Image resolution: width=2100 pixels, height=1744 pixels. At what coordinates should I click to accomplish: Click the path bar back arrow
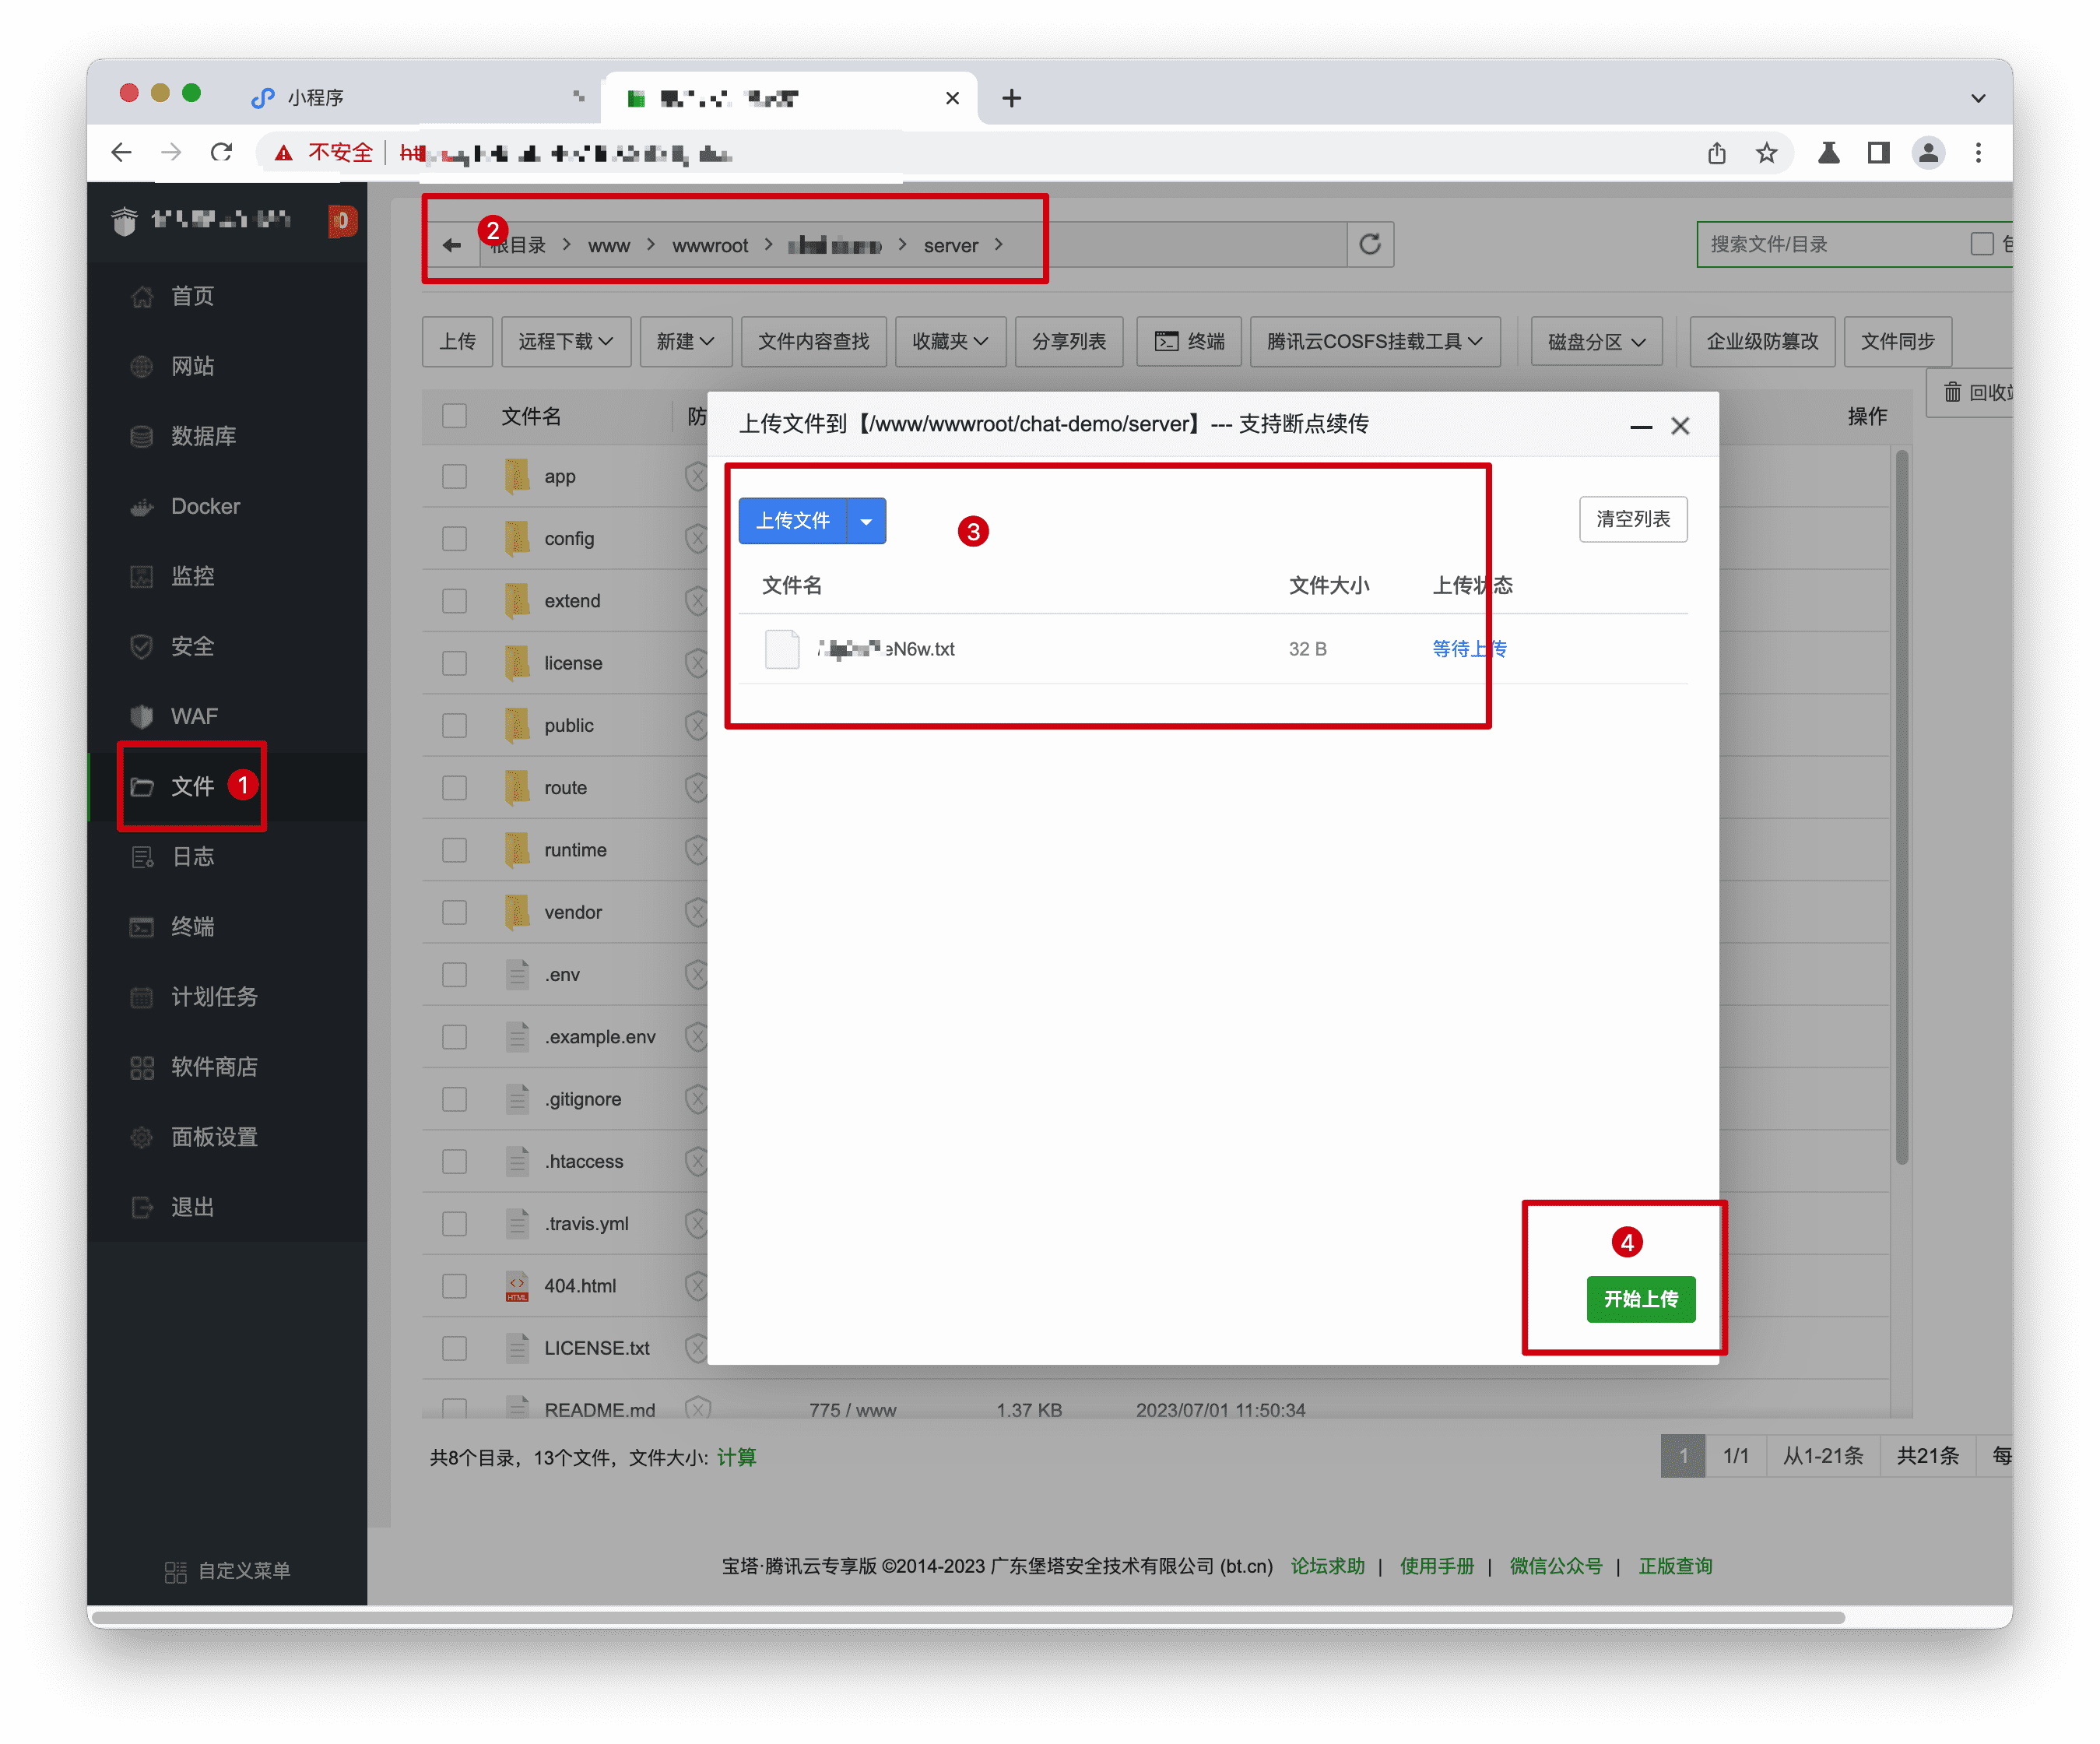coord(452,245)
